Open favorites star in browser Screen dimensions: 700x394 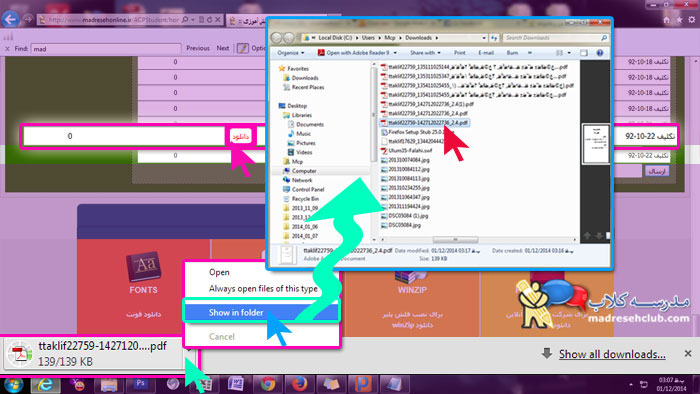[679, 20]
